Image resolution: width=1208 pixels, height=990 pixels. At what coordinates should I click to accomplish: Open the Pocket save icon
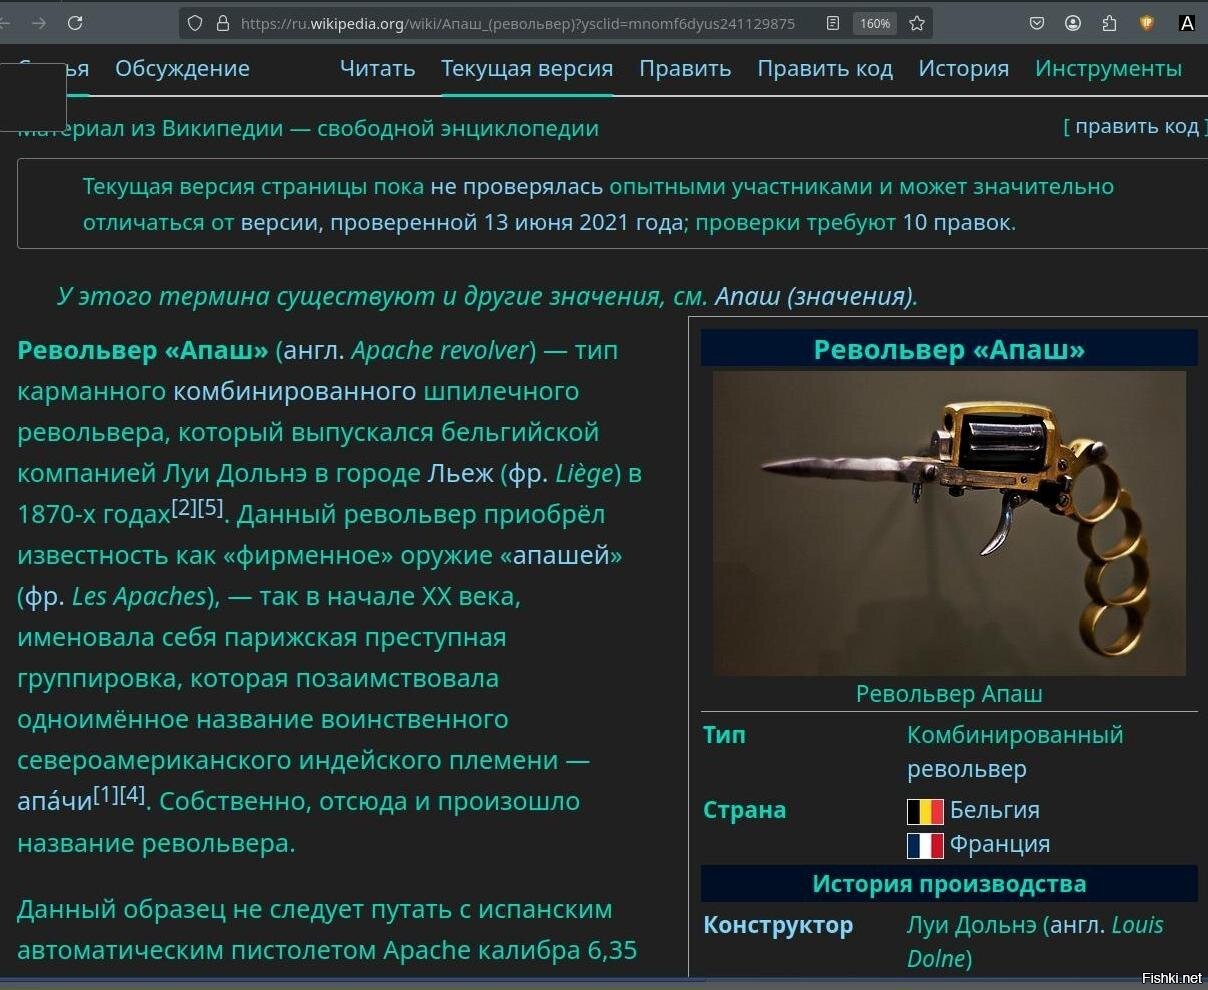coord(1037,23)
